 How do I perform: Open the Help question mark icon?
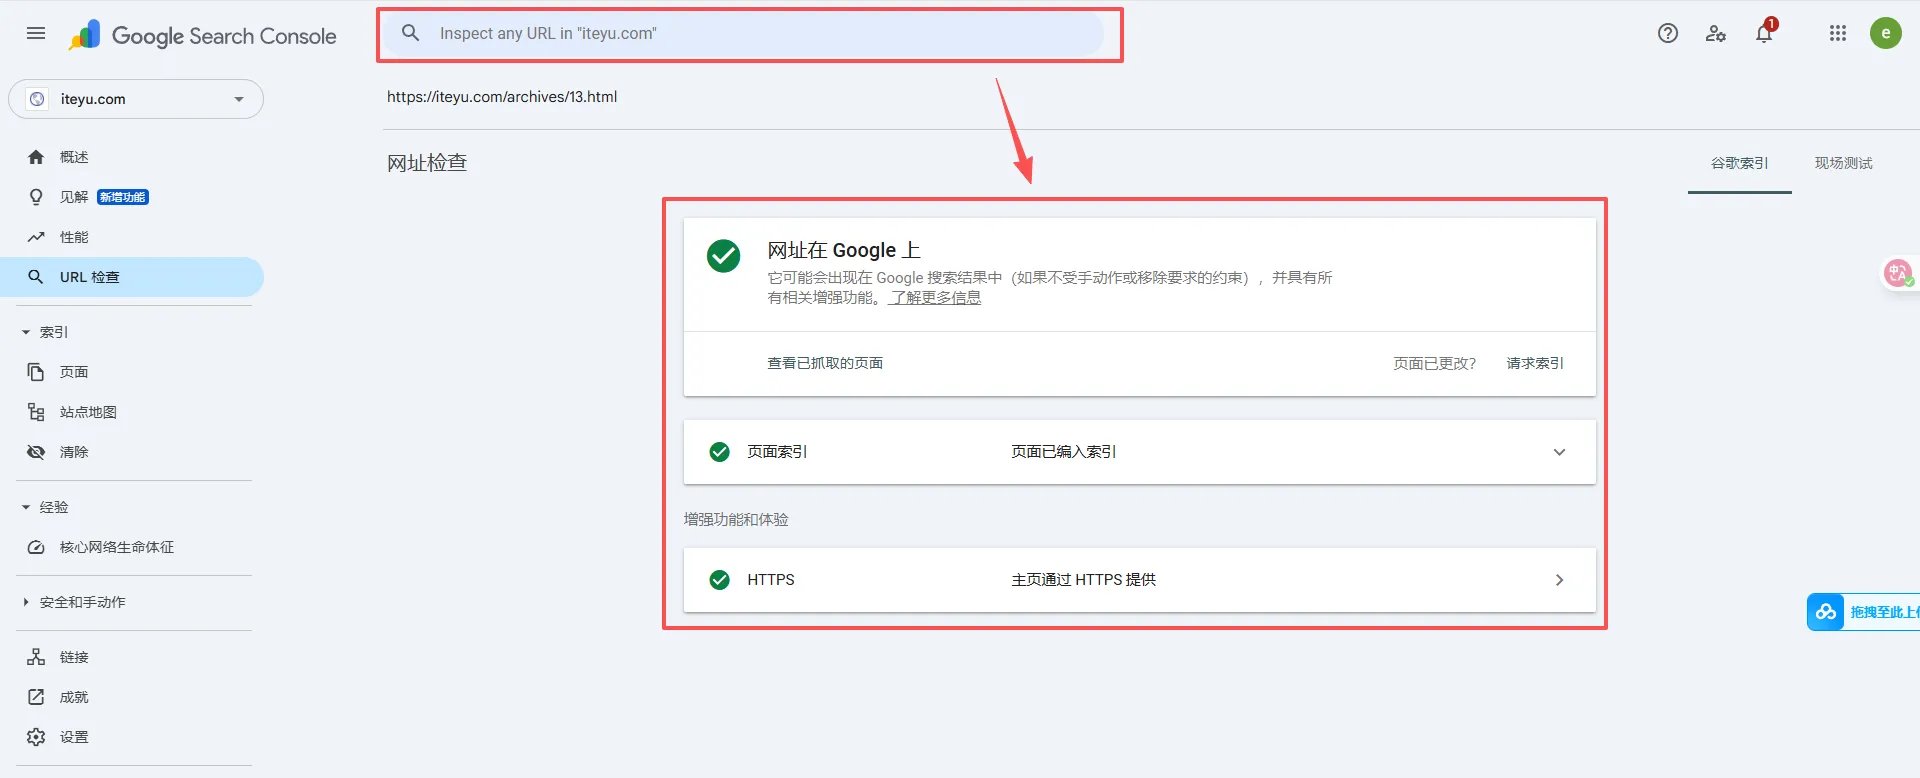click(x=1667, y=33)
